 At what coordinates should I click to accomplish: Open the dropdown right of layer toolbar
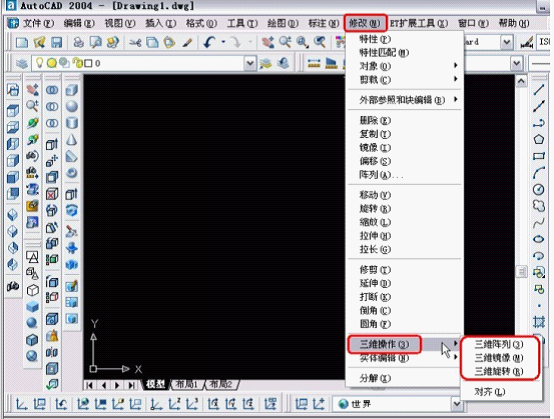pyautogui.click(x=517, y=64)
